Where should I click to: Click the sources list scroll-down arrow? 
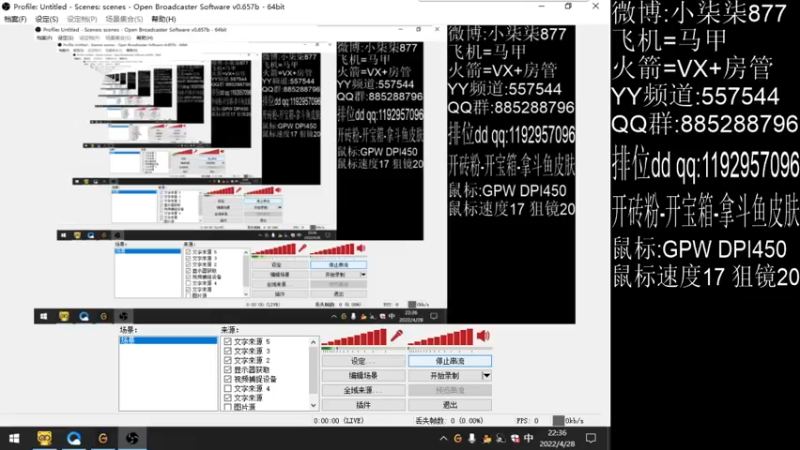click(x=313, y=406)
